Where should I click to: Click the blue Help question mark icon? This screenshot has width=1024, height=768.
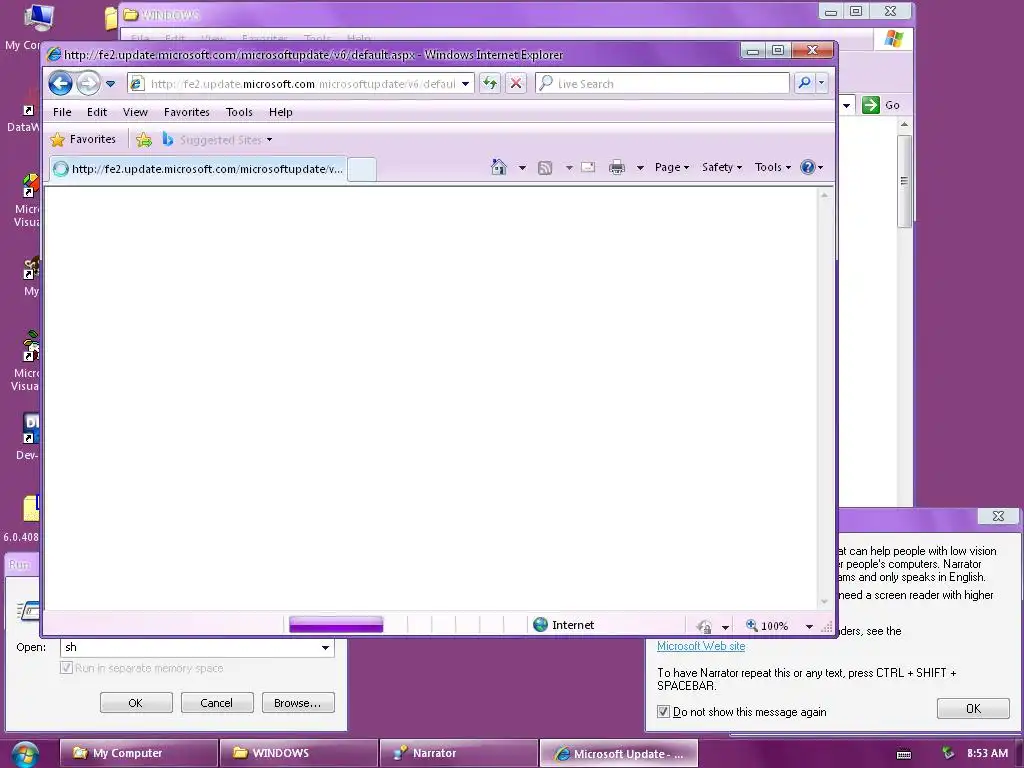click(x=808, y=167)
